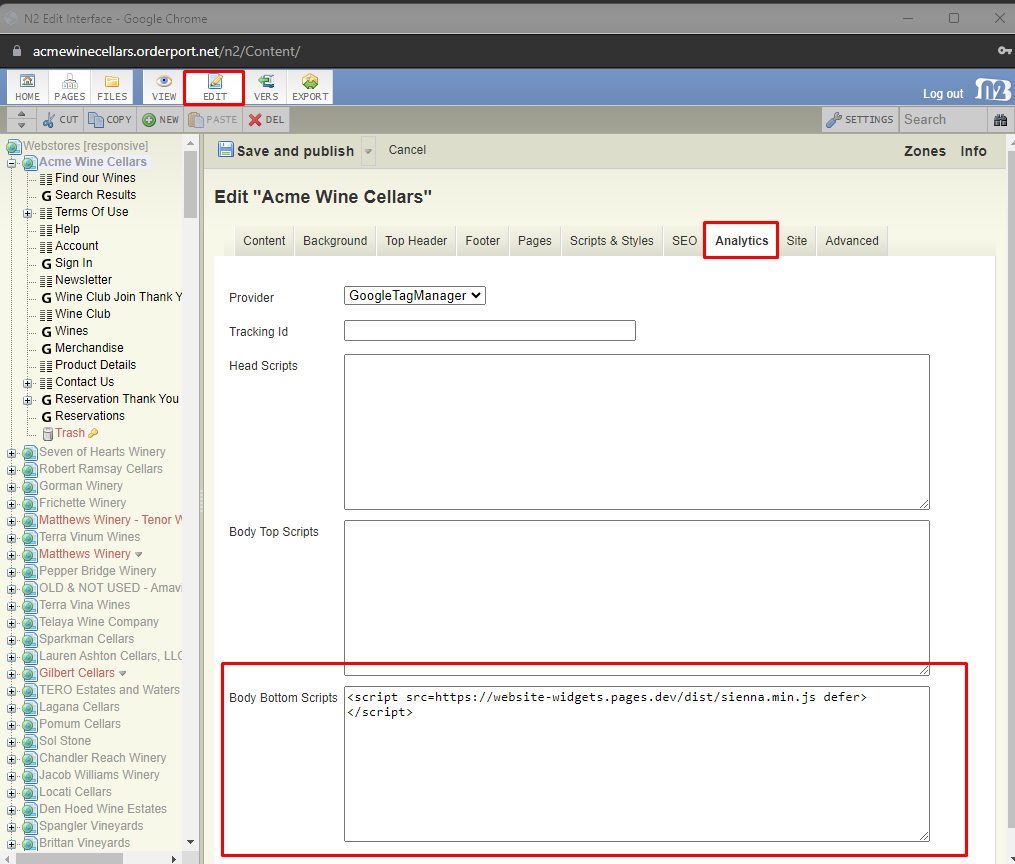Screen dimensions: 1015x864
Task: Select Wine Club page in tree
Action: tap(82, 314)
